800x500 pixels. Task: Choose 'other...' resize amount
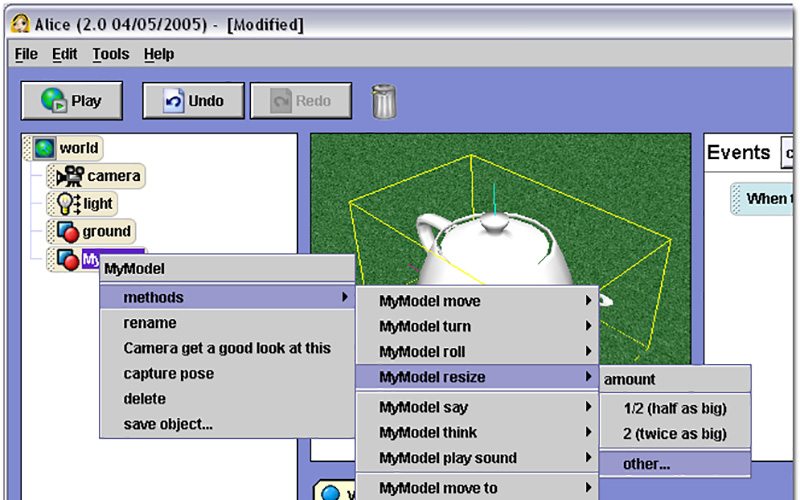(675, 464)
